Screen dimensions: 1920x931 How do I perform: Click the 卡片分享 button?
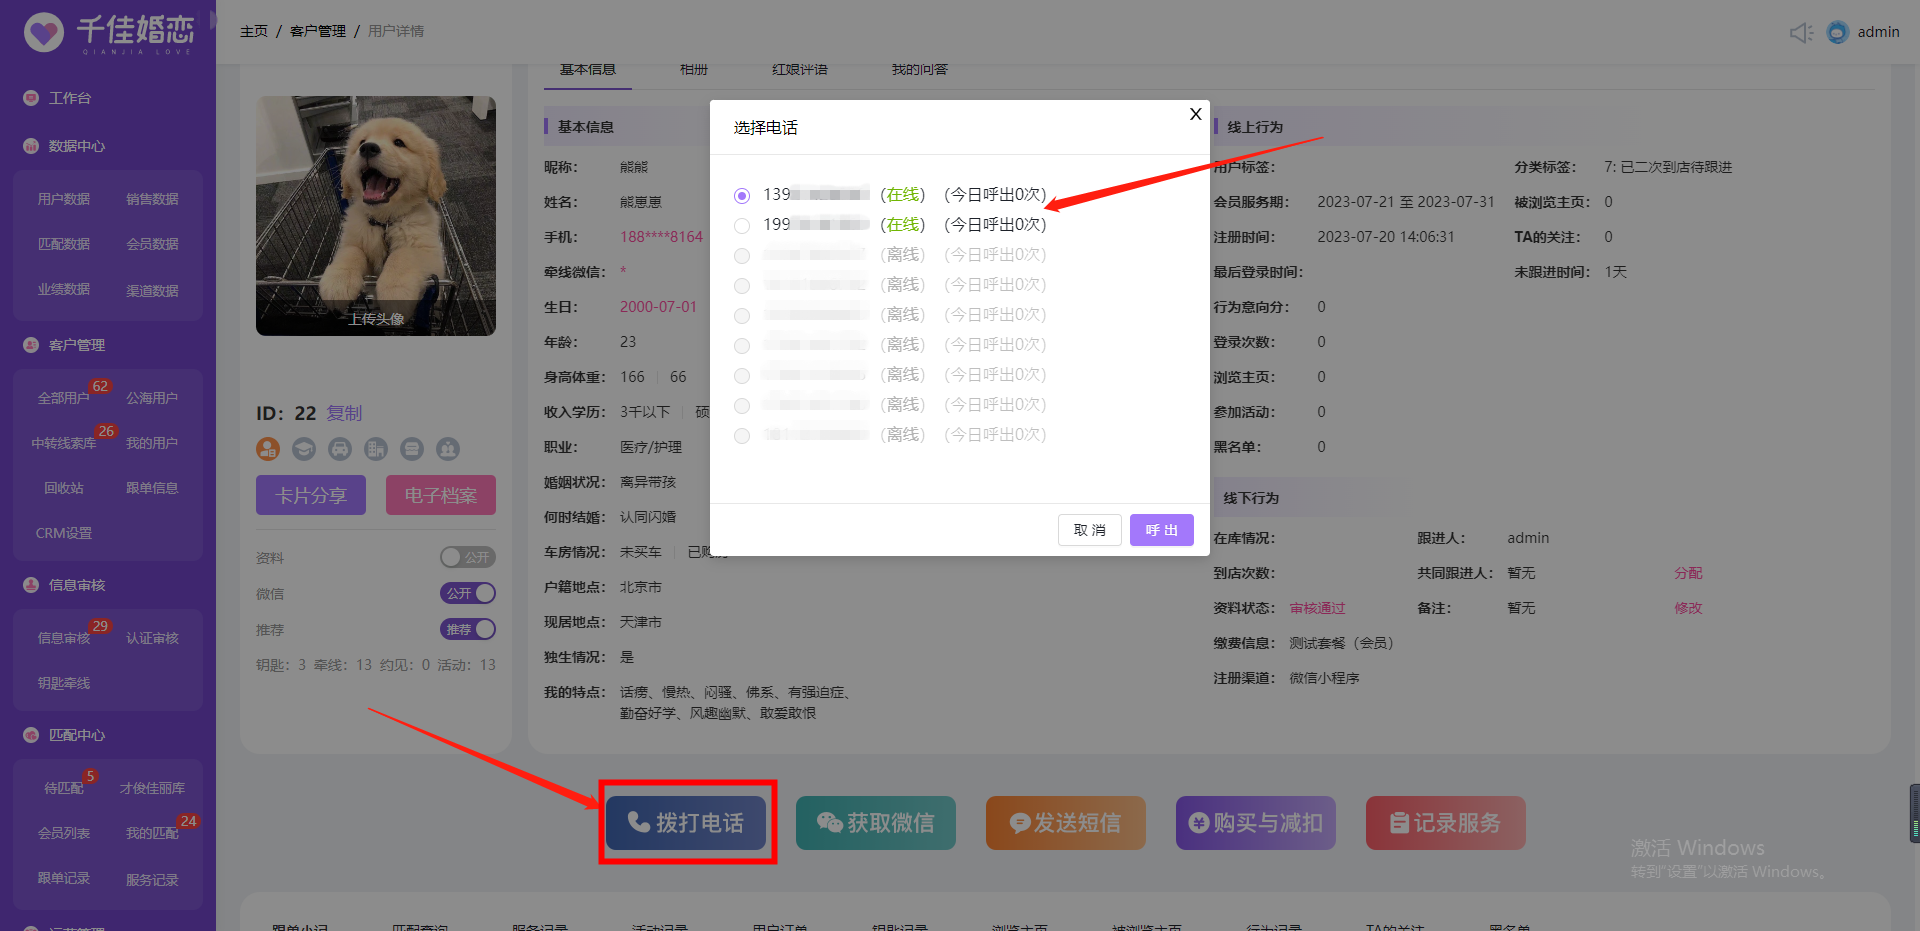click(x=311, y=495)
